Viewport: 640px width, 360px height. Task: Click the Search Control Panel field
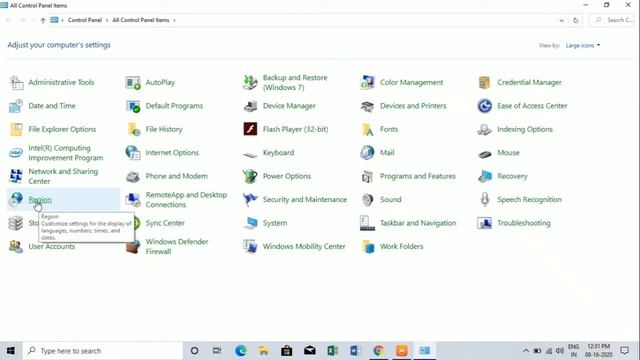(x=612, y=20)
